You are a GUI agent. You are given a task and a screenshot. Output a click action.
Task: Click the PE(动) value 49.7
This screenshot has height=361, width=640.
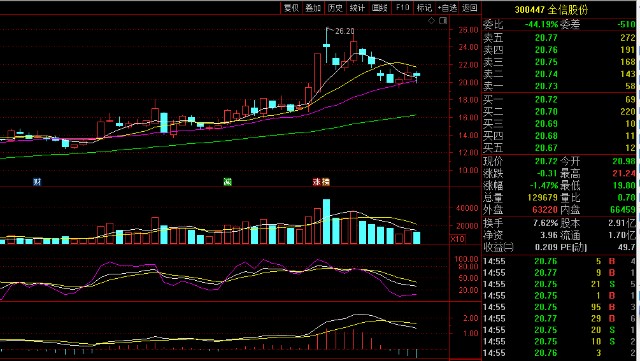627,247
